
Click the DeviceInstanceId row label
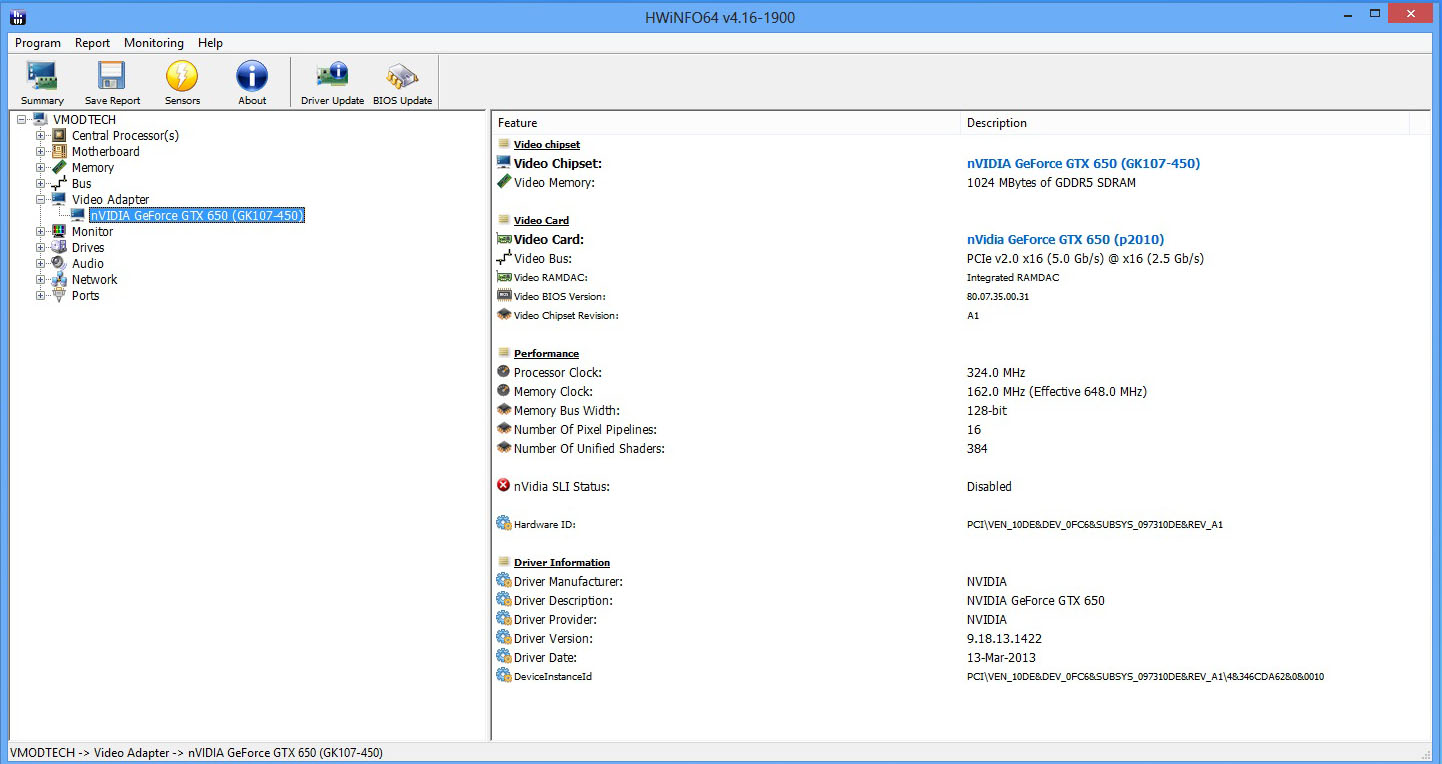tap(553, 676)
